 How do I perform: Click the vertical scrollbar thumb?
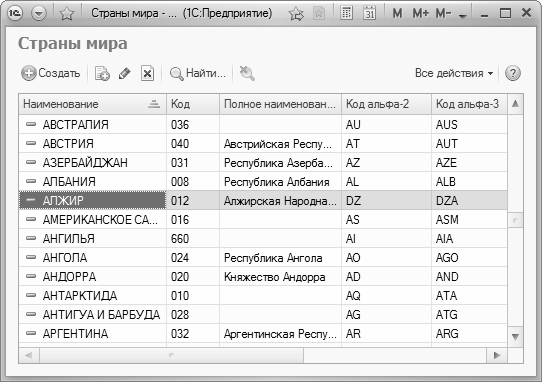pyautogui.click(x=515, y=220)
